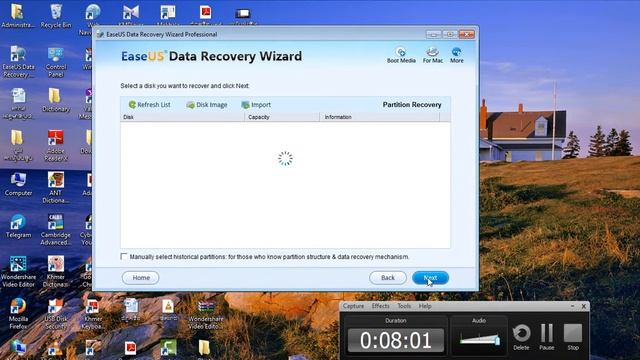Select the Recycle Bin desktop icon
The image size is (640, 360).
(x=56, y=16)
